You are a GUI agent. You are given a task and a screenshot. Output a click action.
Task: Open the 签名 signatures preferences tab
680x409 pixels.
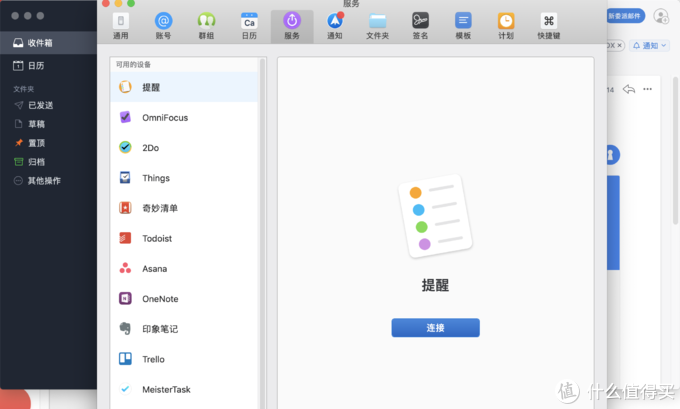point(420,26)
